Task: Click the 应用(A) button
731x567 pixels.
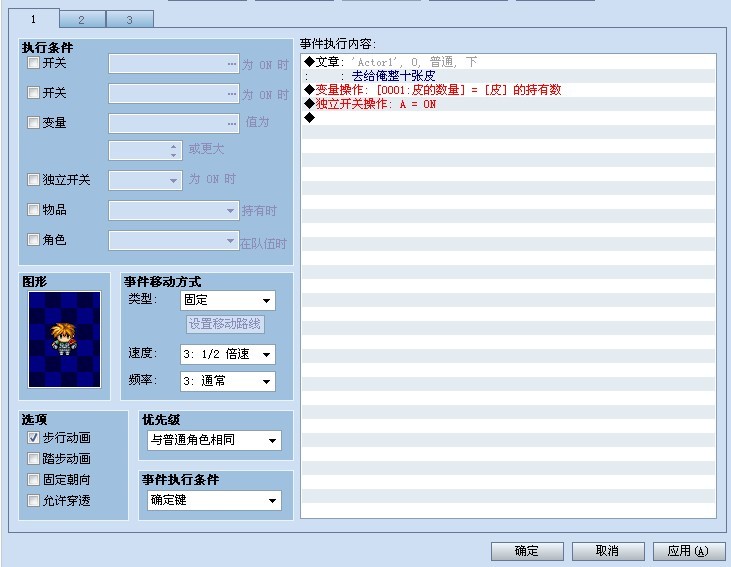Action: 689,551
